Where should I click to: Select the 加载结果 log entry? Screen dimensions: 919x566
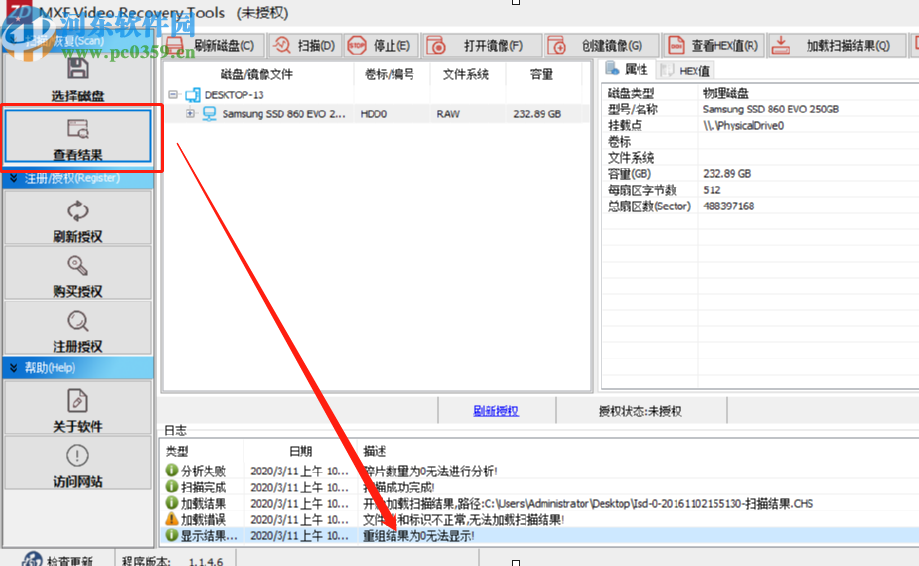(x=539, y=503)
